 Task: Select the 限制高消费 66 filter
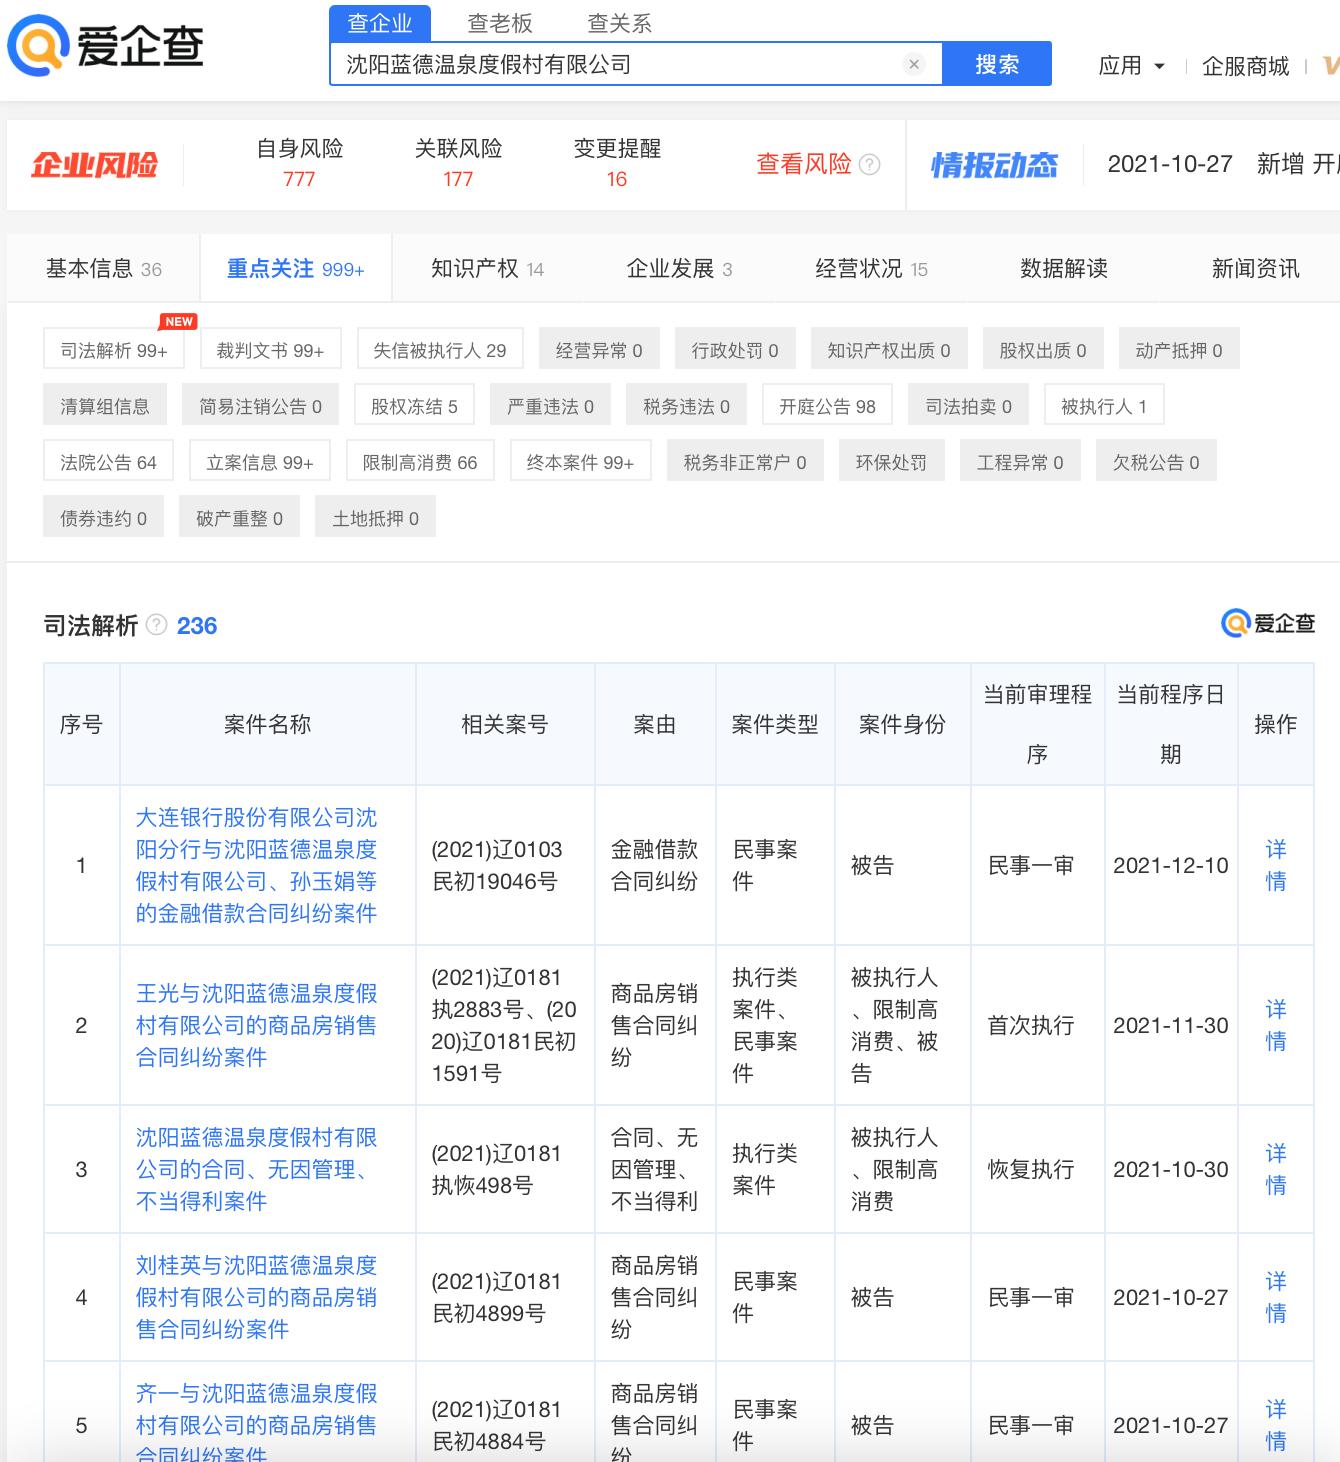tap(420, 460)
